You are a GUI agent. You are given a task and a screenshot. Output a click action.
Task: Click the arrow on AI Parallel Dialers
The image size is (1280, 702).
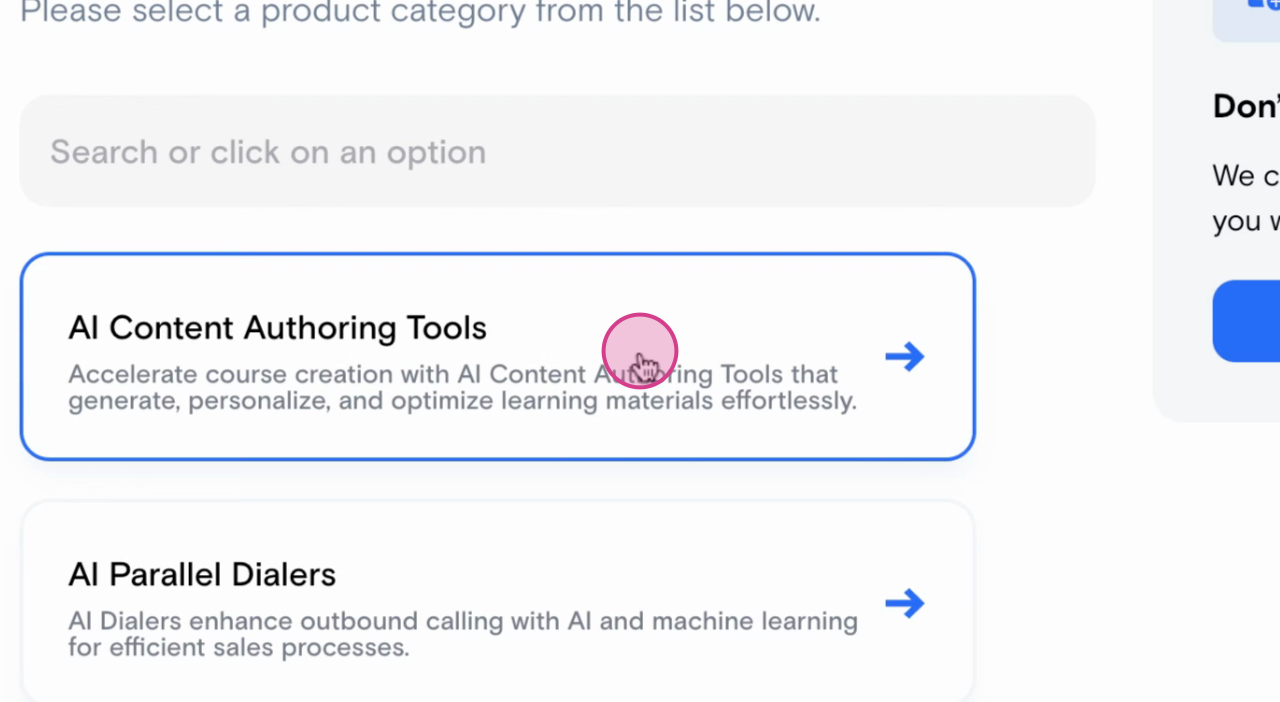pyautogui.click(x=904, y=603)
